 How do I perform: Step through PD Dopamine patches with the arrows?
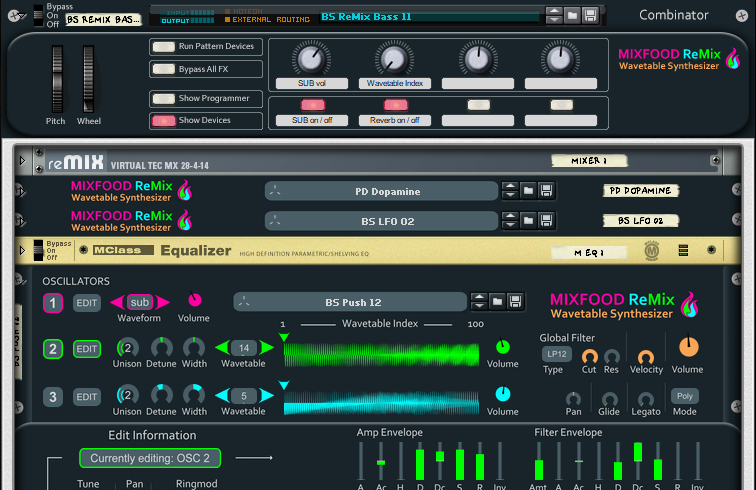(x=510, y=191)
